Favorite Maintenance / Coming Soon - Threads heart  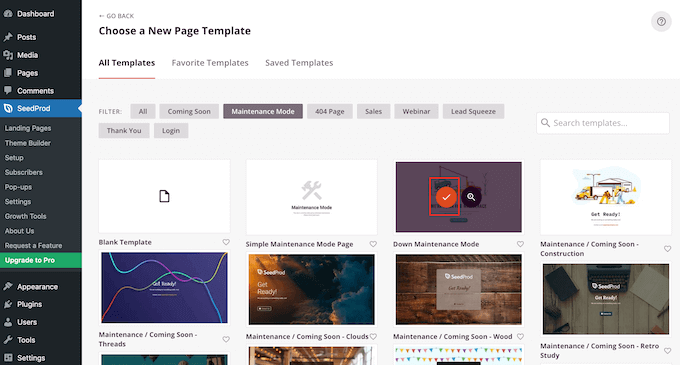click(x=226, y=339)
